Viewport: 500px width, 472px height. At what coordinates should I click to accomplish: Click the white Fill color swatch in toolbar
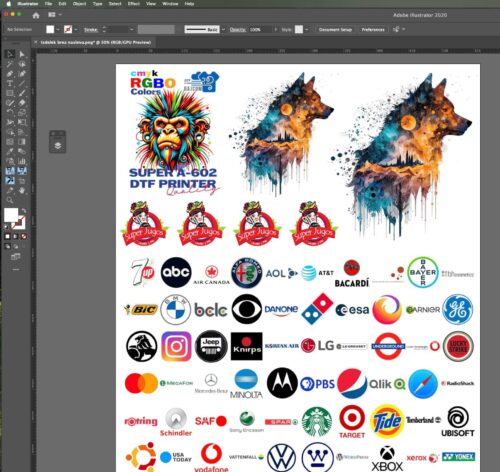tap(11, 215)
